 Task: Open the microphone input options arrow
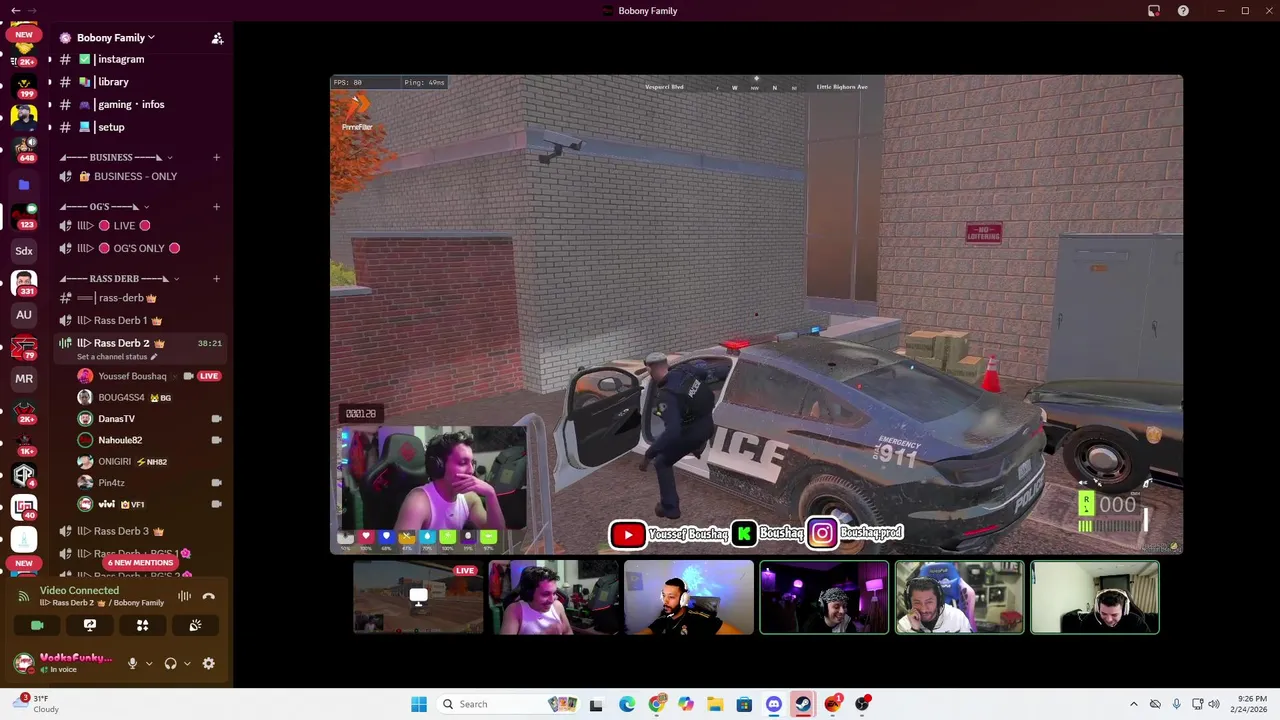(x=149, y=663)
